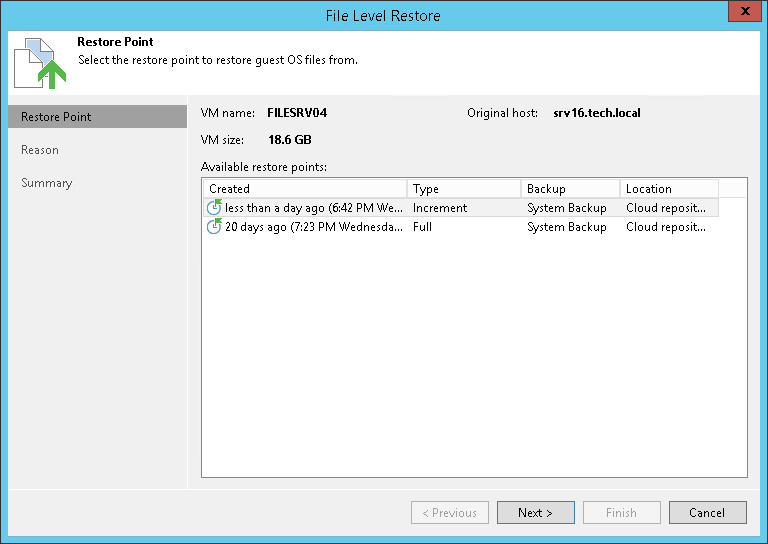Sort by Type column header
The height and width of the screenshot is (544, 768).
(463, 189)
